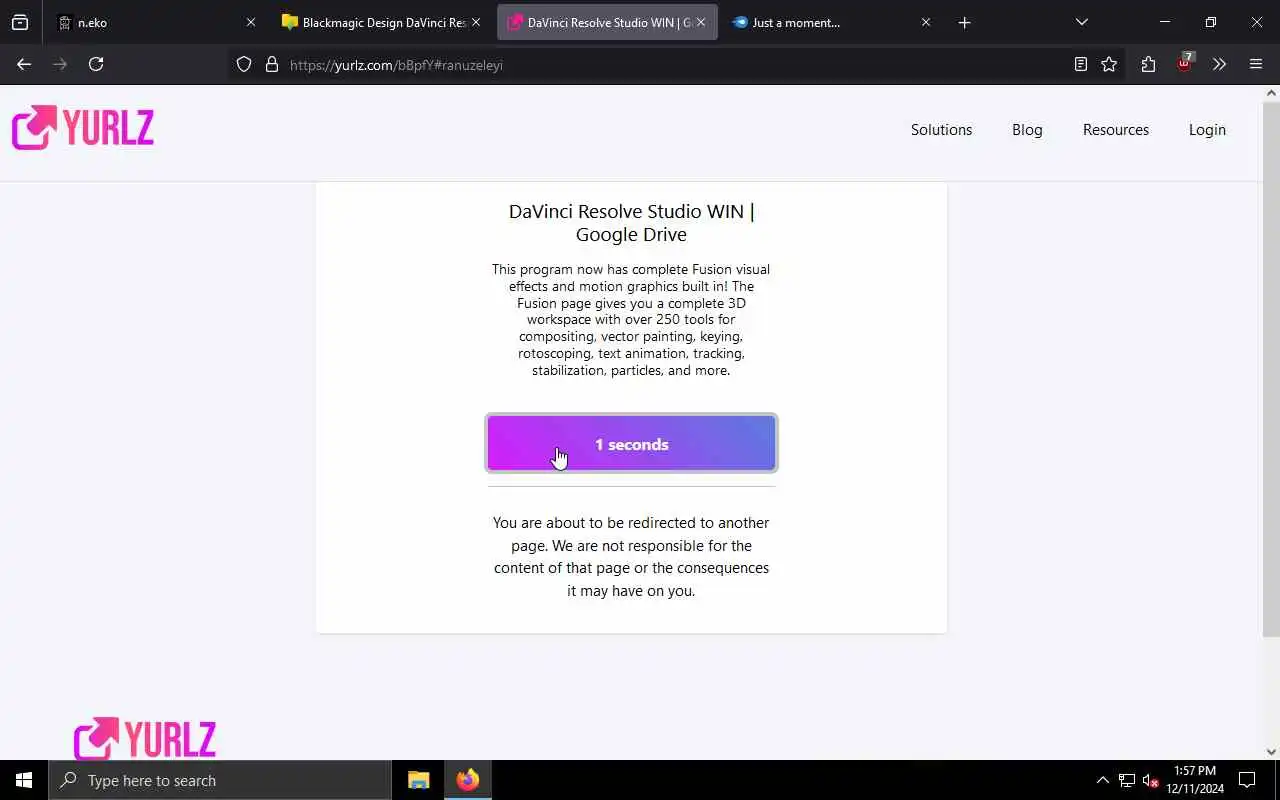The width and height of the screenshot is (1280, 800).
Task: Click the YURLZ footer logo
Action: click(145, 739)
